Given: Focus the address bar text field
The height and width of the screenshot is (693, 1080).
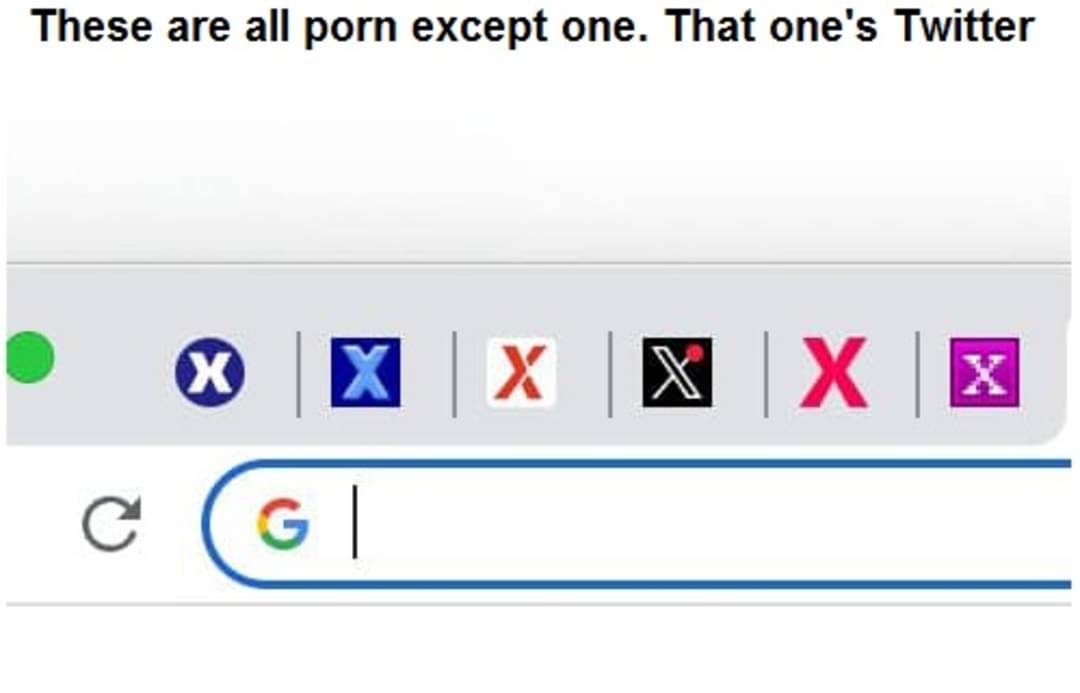Looking at the screenshot, I should click(x=637, y=524).
